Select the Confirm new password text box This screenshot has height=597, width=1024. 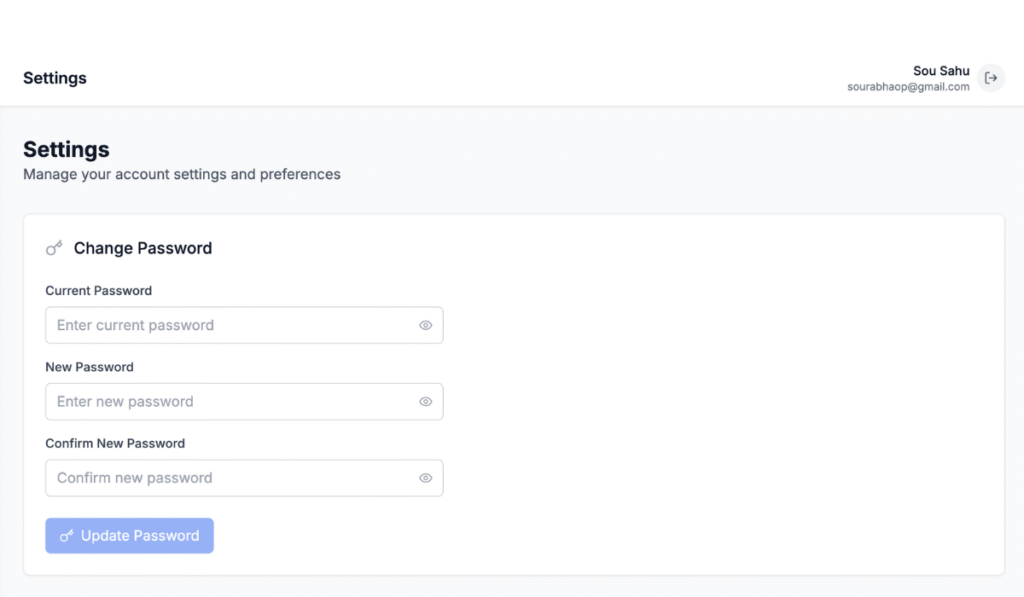[230, 478]
